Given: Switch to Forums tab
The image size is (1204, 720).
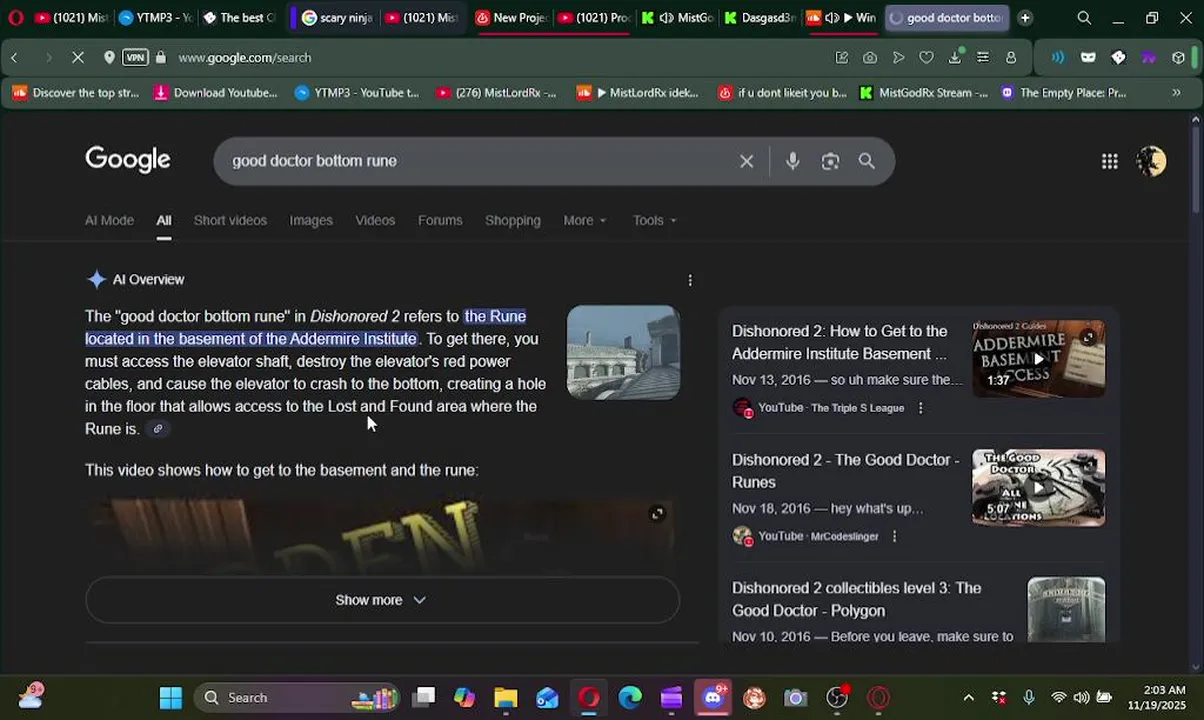Looking at the screenshot, I should [x=440, y=220].
